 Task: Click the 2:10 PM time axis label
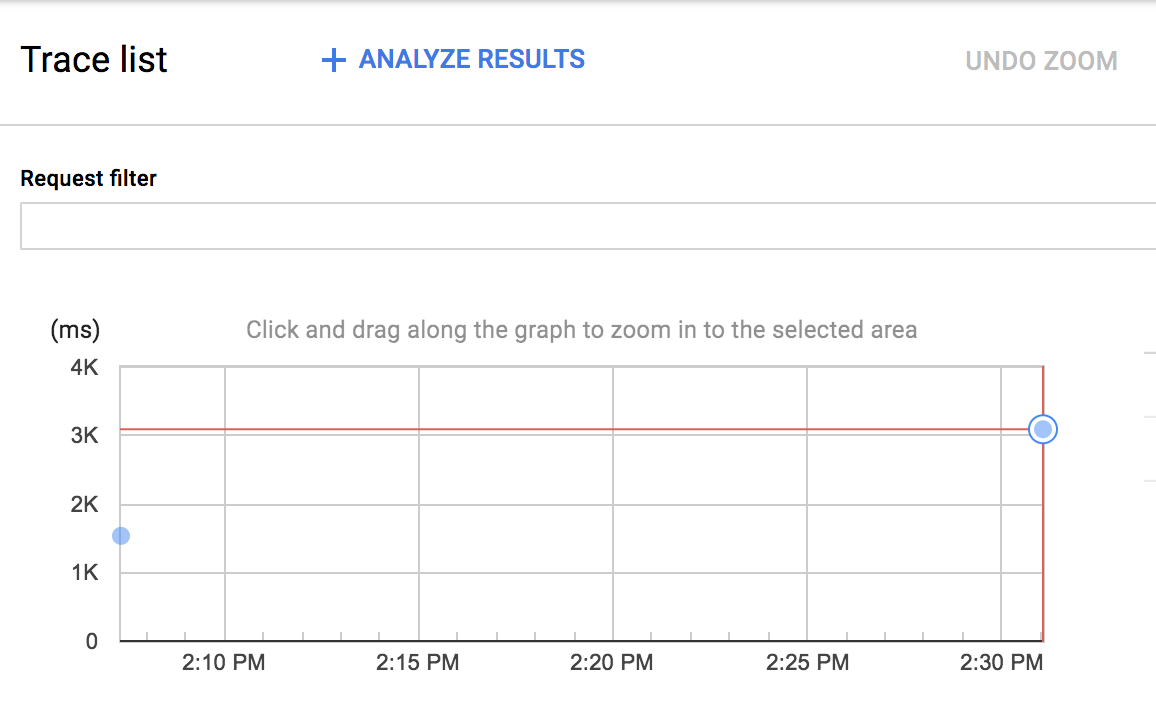[x=224, y=663]
